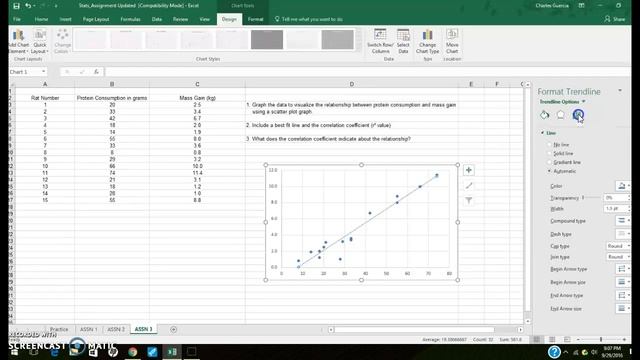Click the Fill & Line paint bucket icon
Screen dimensions: 640x360
coord(544,115)
